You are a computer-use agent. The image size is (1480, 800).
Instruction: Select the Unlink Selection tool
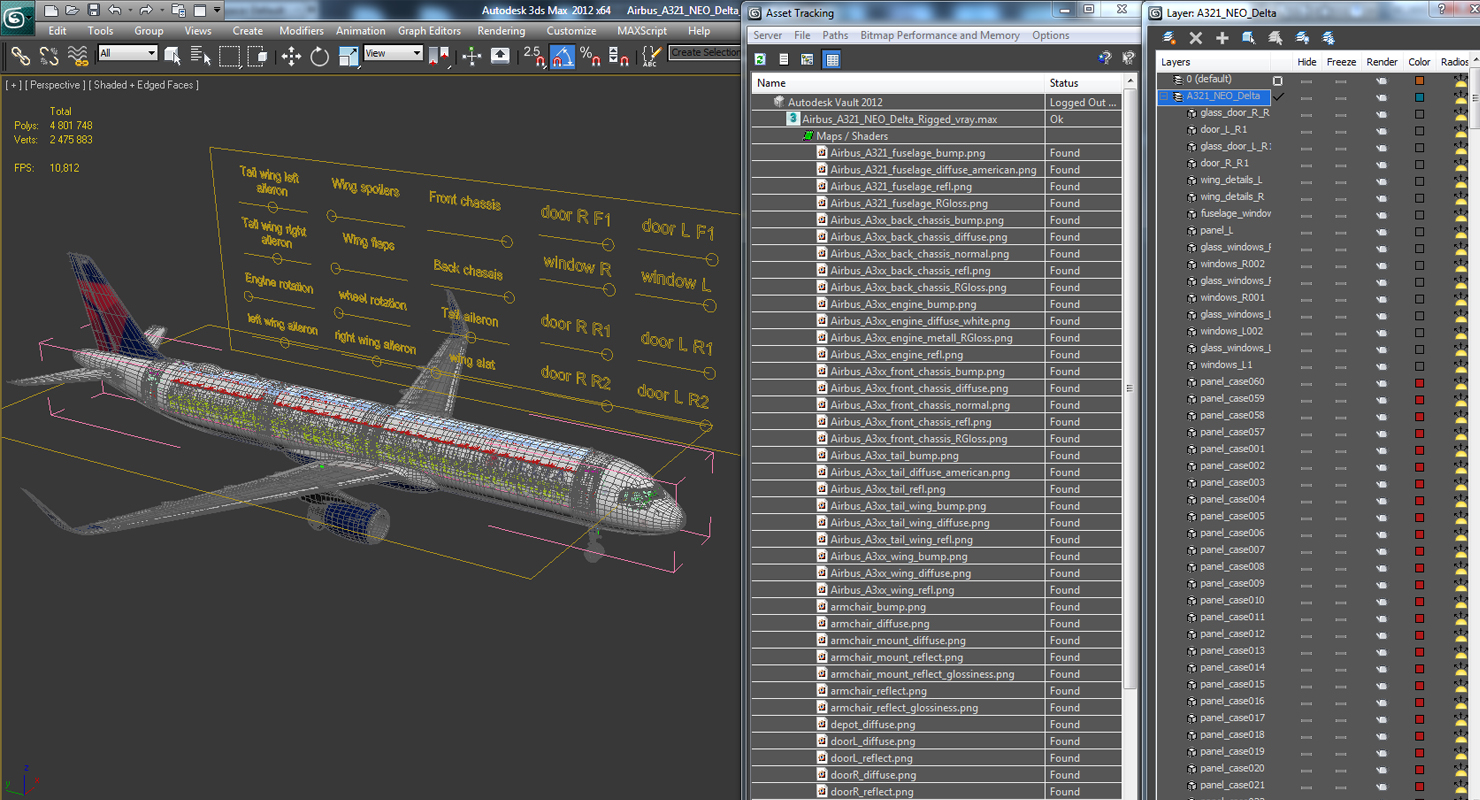tap(48, 56)
